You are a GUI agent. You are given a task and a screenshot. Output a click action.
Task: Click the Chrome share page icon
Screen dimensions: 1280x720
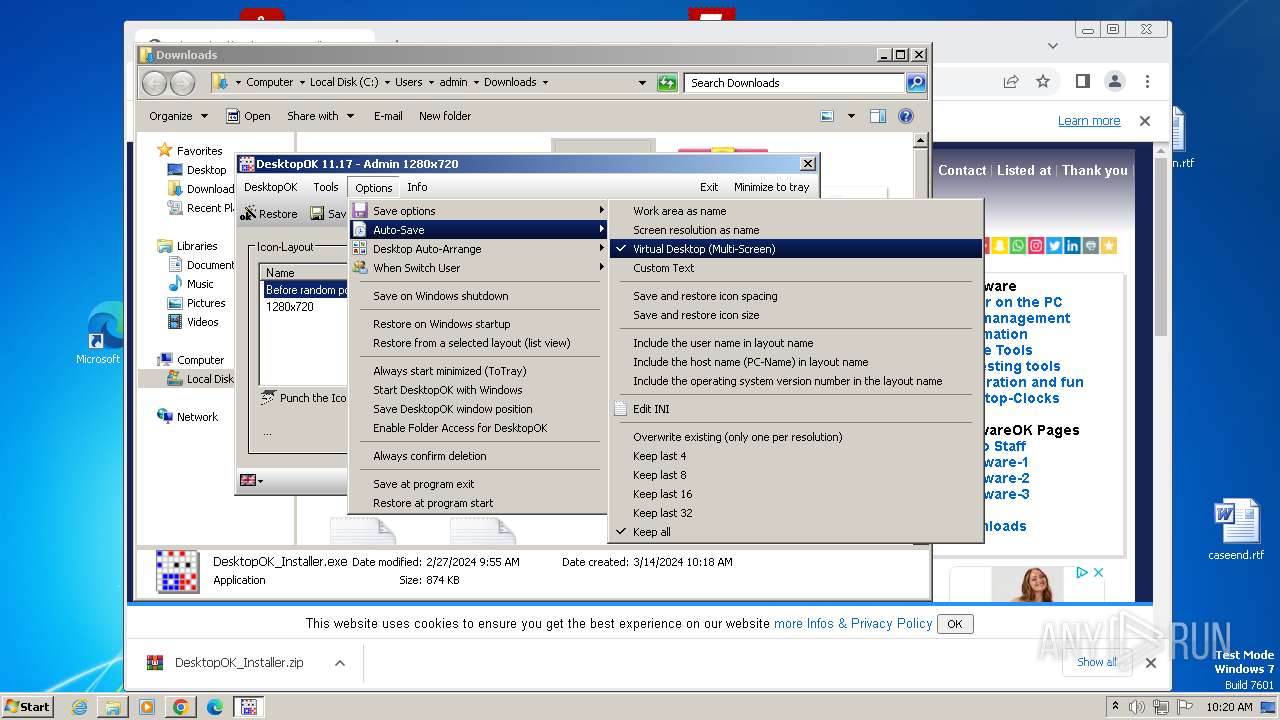(x=1011, y=81)
